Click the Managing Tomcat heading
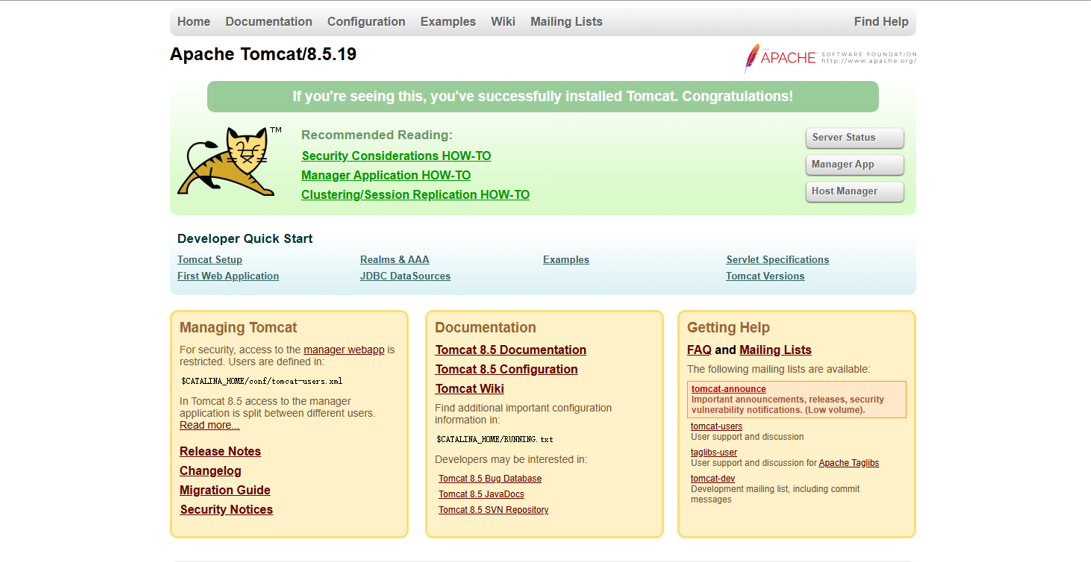Image resolution: width=1091 pixels, height=562 pixels. point(238,328)
